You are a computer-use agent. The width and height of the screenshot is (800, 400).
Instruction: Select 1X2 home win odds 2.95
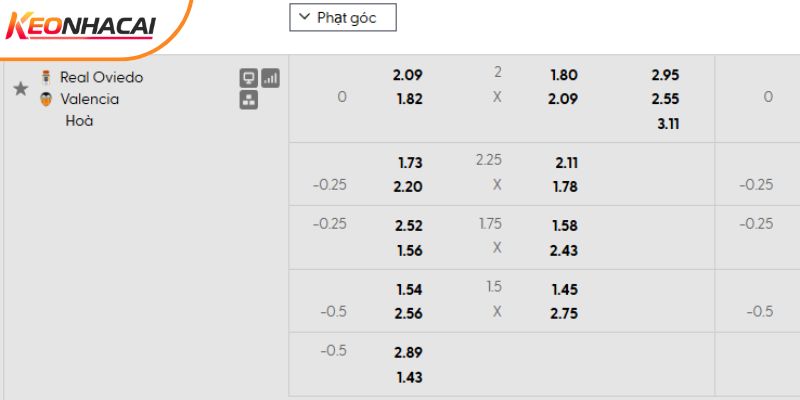tap(665, 75)
